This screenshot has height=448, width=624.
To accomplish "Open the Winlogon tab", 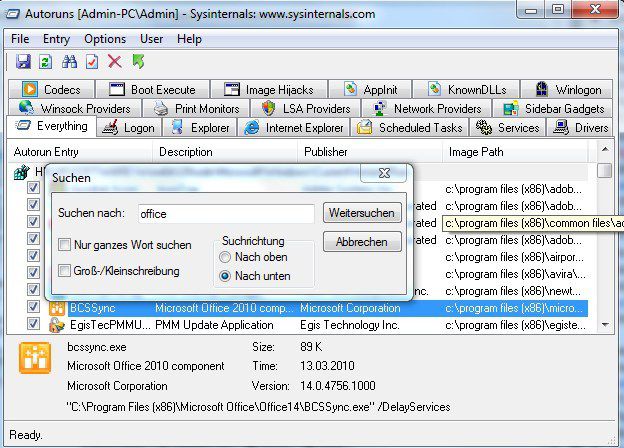I will (567, 90).
